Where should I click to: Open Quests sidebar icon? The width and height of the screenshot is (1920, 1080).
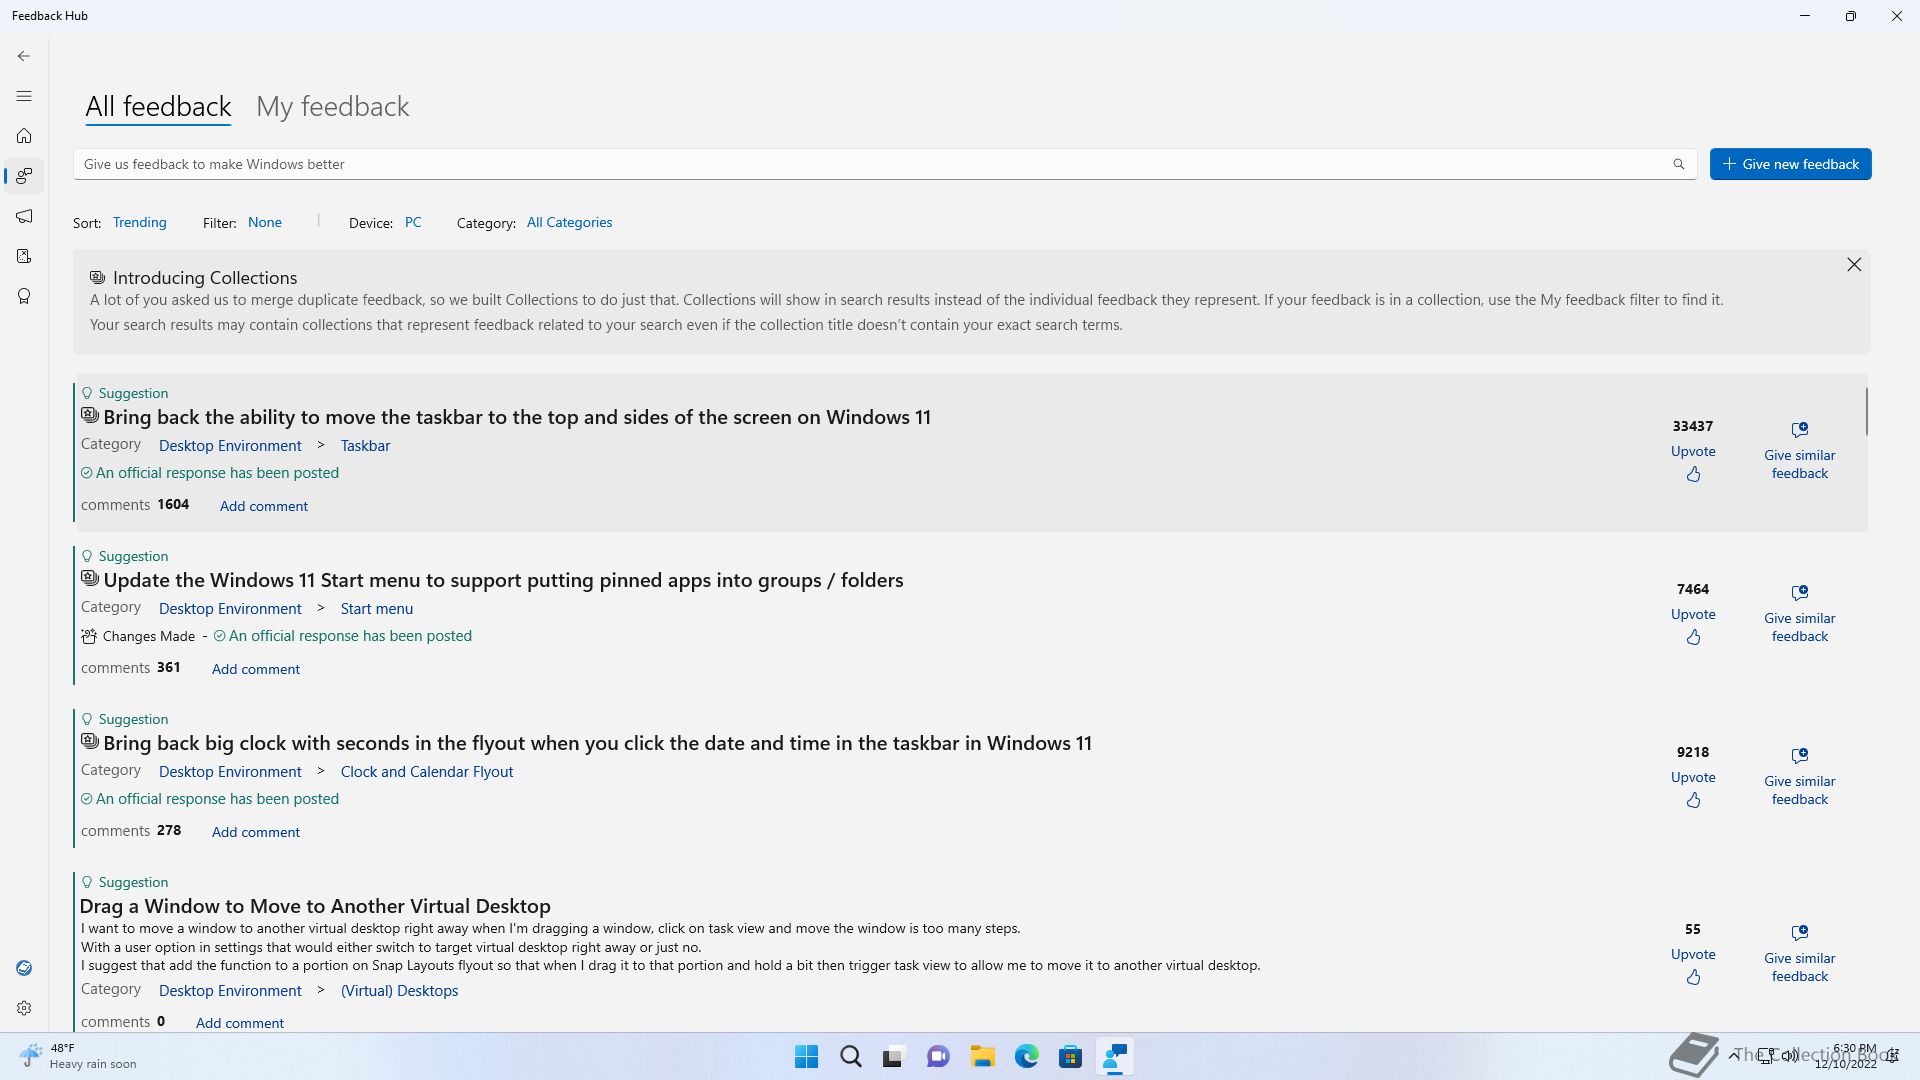point(24,256)
